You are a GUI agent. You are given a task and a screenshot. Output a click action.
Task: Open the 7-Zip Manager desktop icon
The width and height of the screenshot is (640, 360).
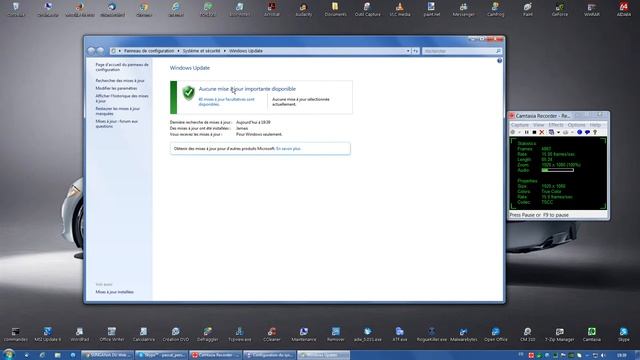(x=559, y=334)
